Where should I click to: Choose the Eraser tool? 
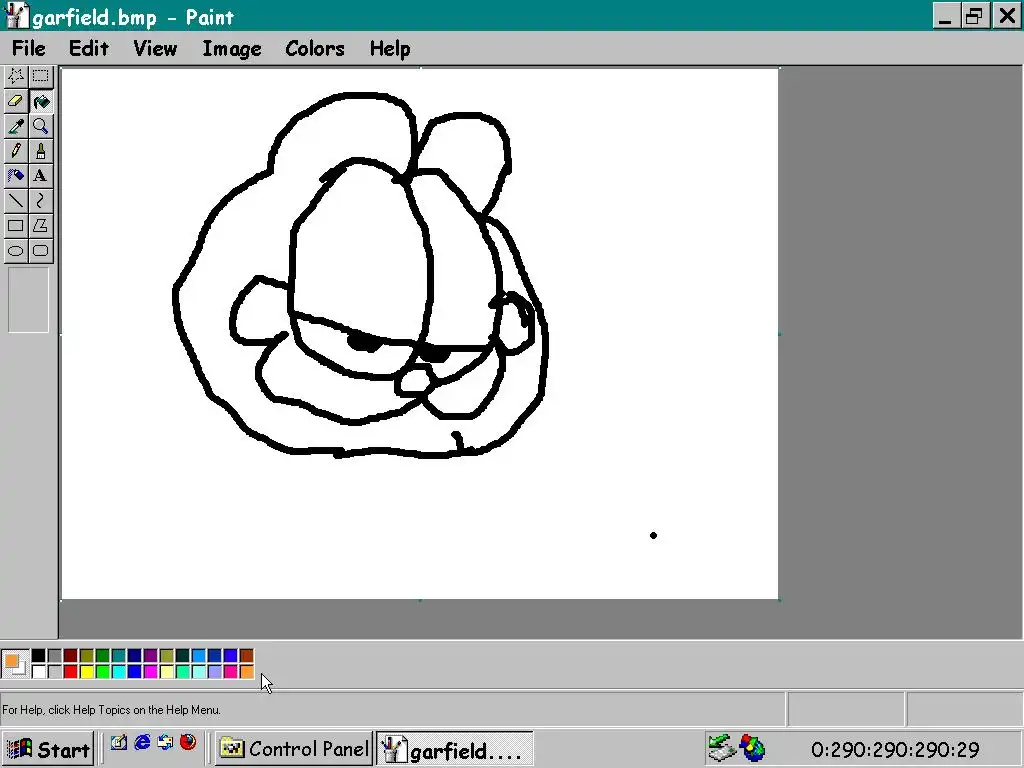(x=16, y=101)
